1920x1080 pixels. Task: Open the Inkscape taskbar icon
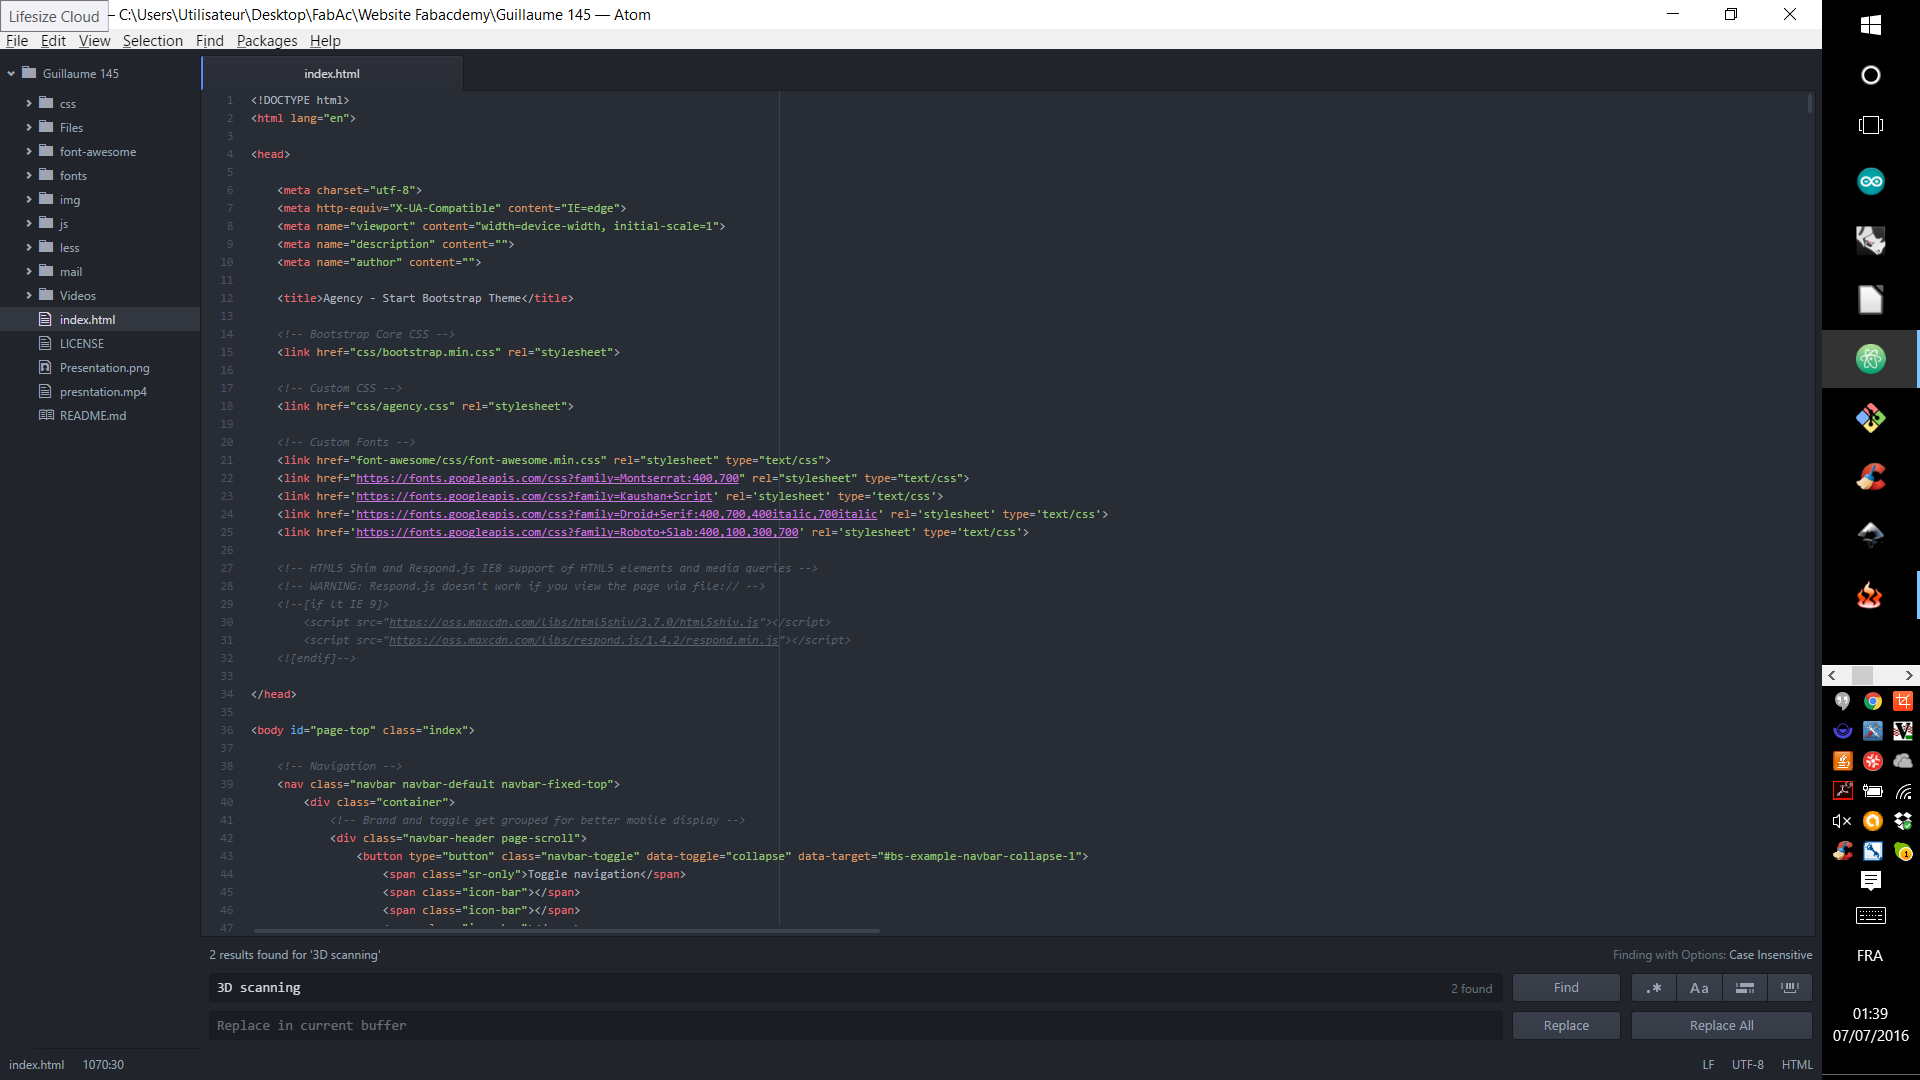tap(1870, 535)
